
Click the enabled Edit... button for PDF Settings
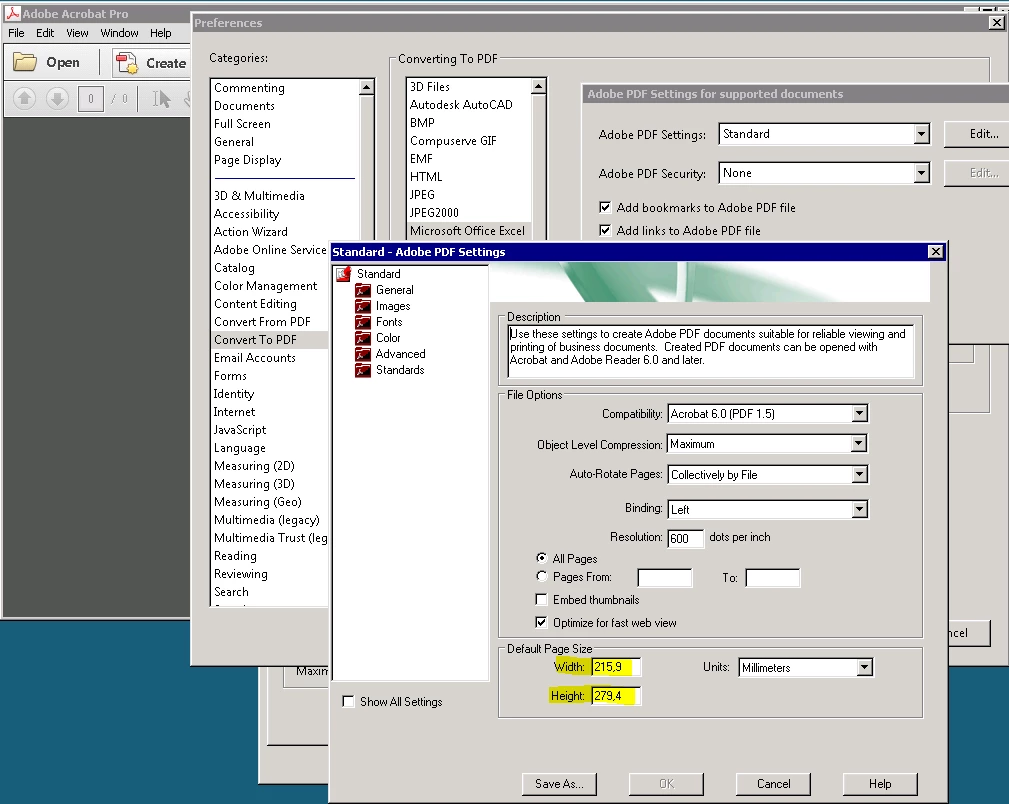pos(977,134)
